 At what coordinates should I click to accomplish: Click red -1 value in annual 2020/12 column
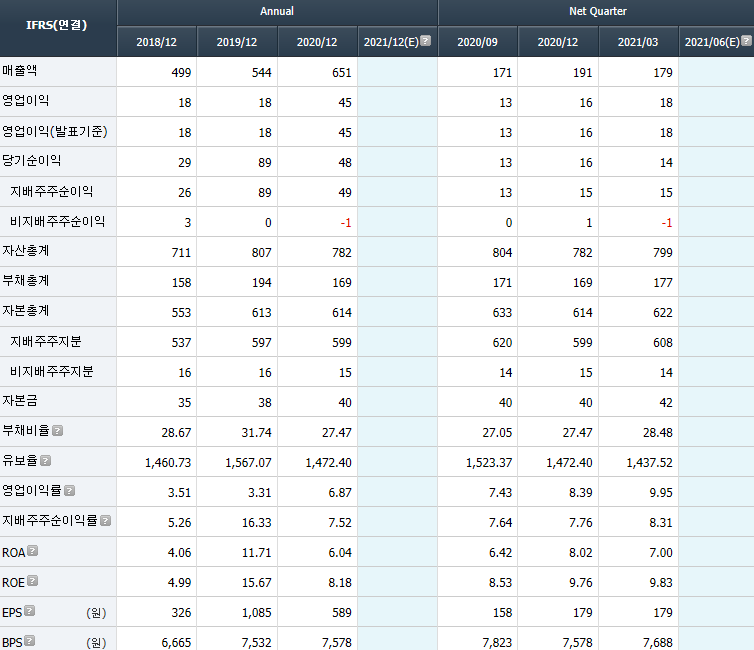coord(346,223)
